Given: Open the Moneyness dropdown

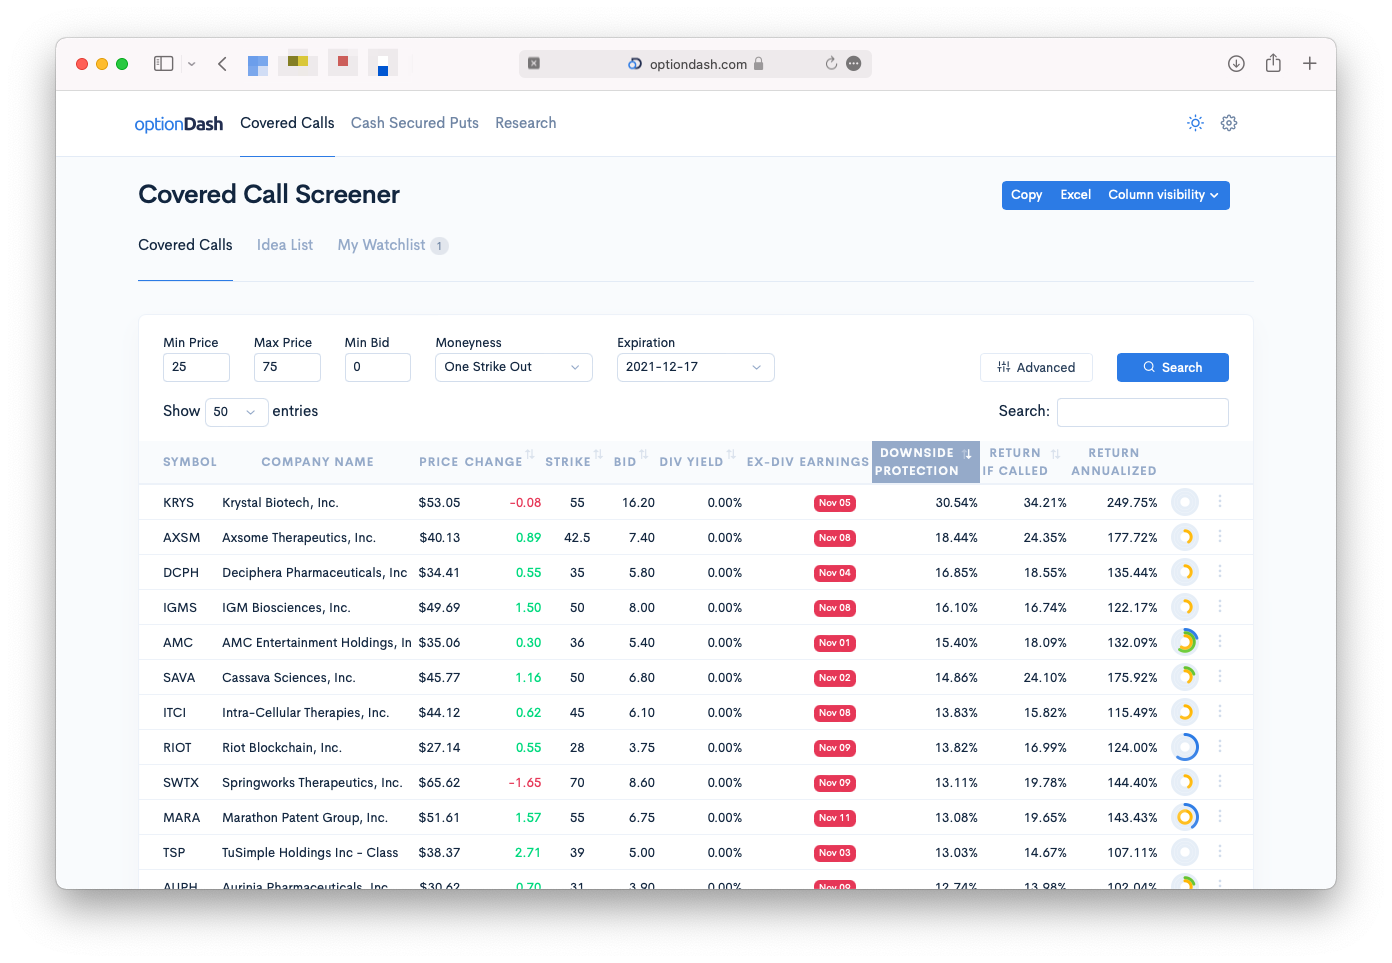Looking at the screenshot, I should (x=514, y=367).
